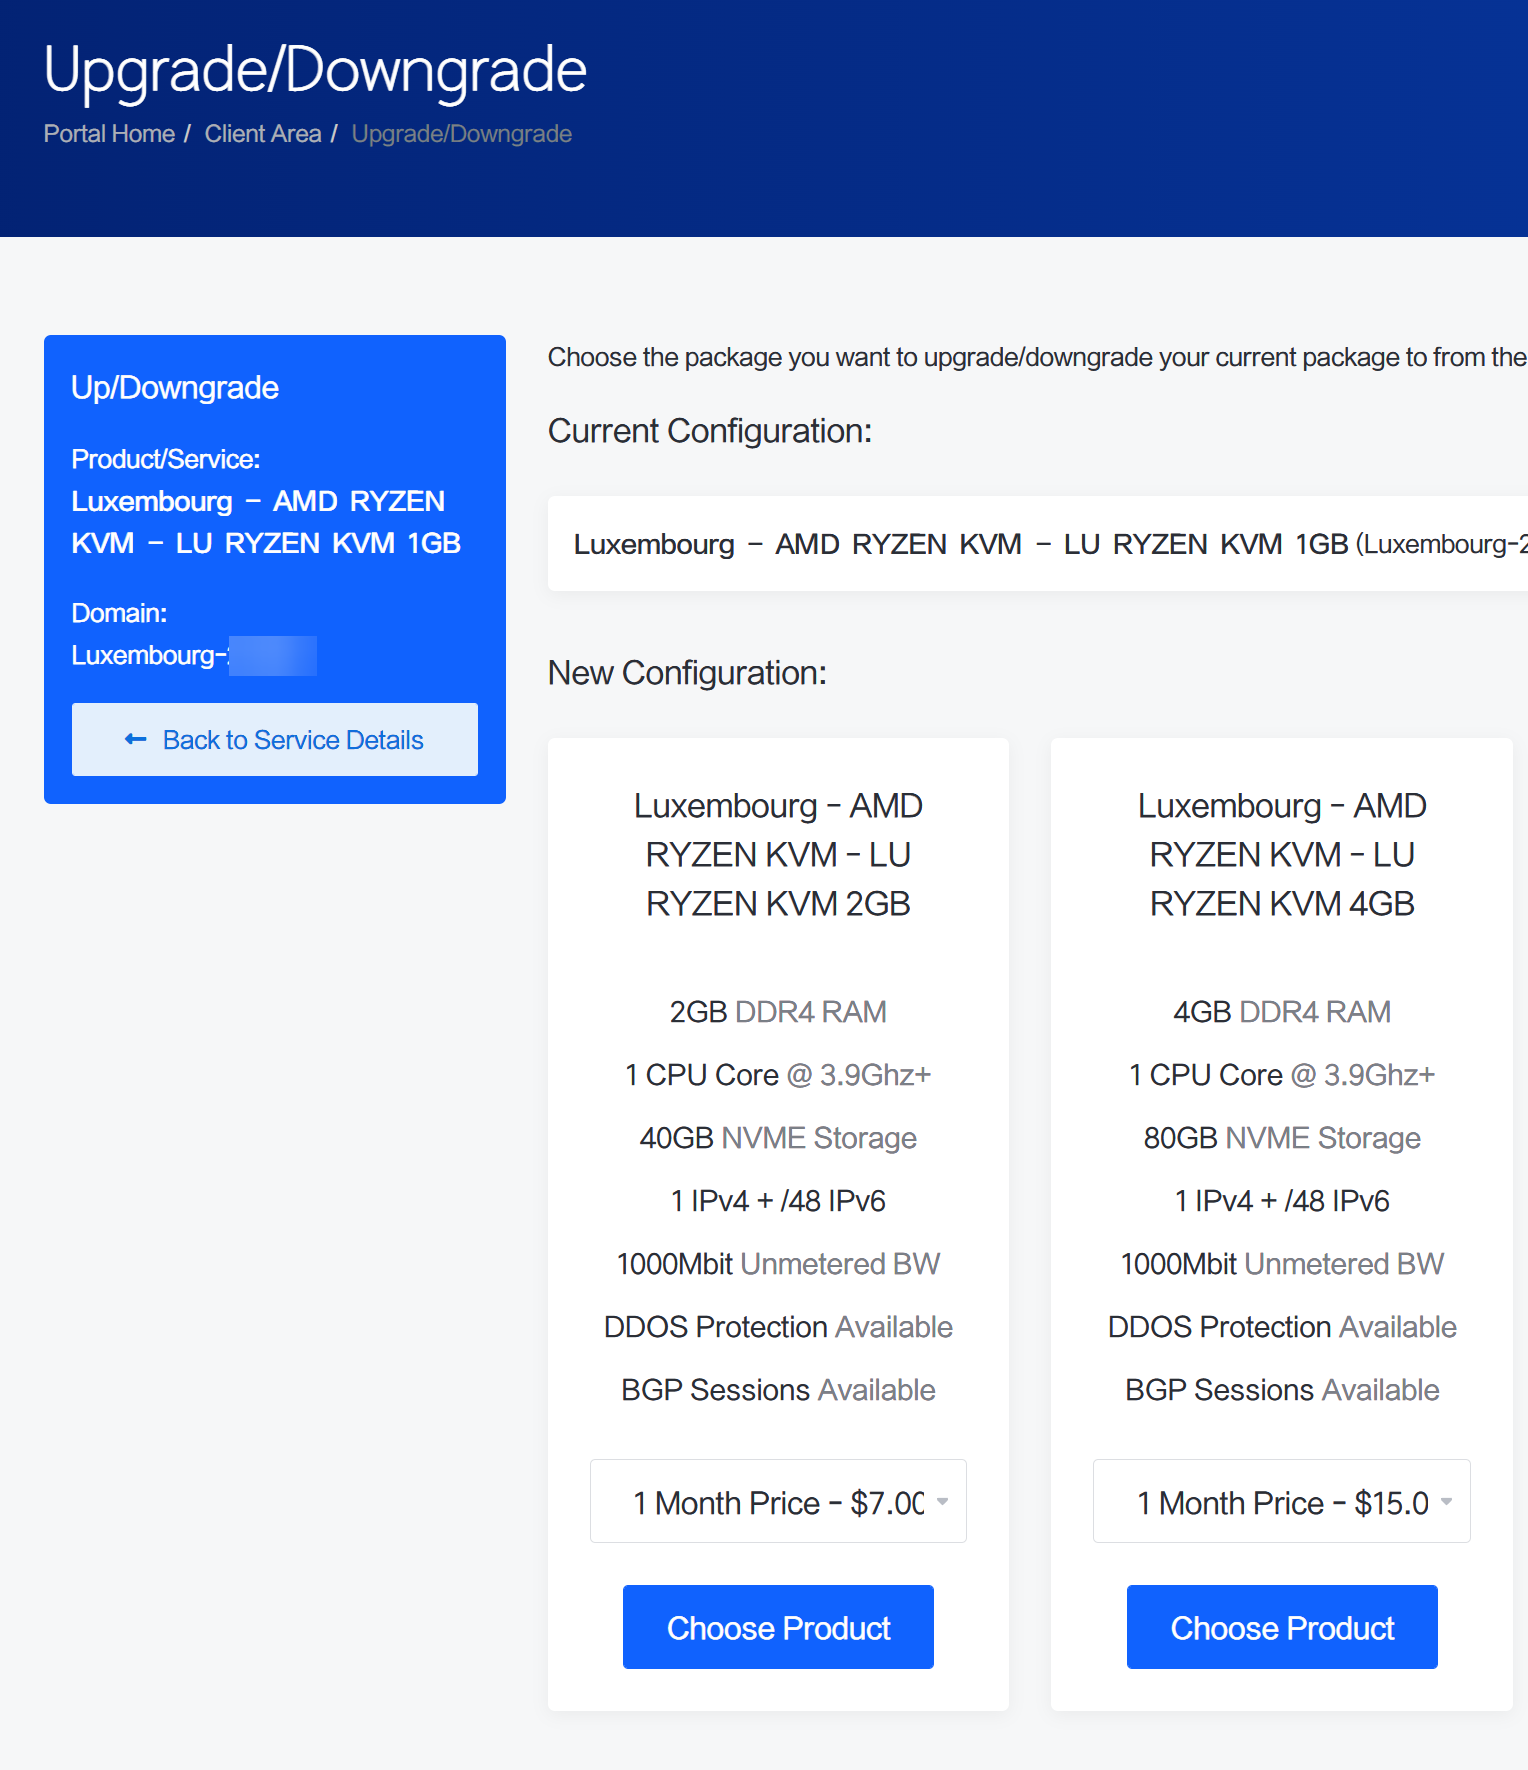The image size is (1528, 1770).
Task: Click the Portal Home breadcrumb link
Action: [x=109, y=134]
